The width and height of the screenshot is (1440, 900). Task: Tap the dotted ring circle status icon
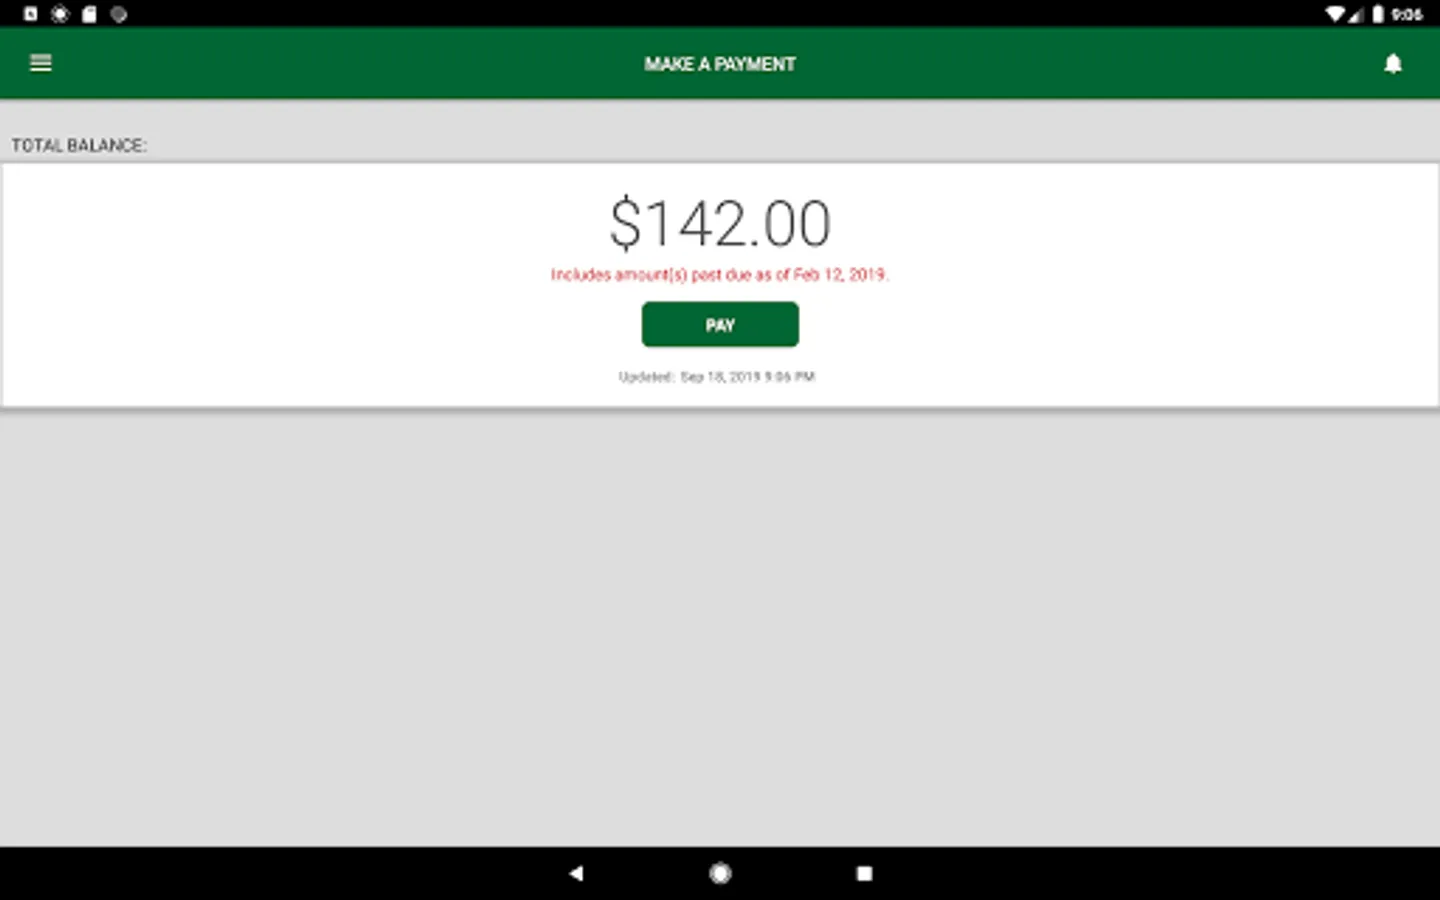60,14
